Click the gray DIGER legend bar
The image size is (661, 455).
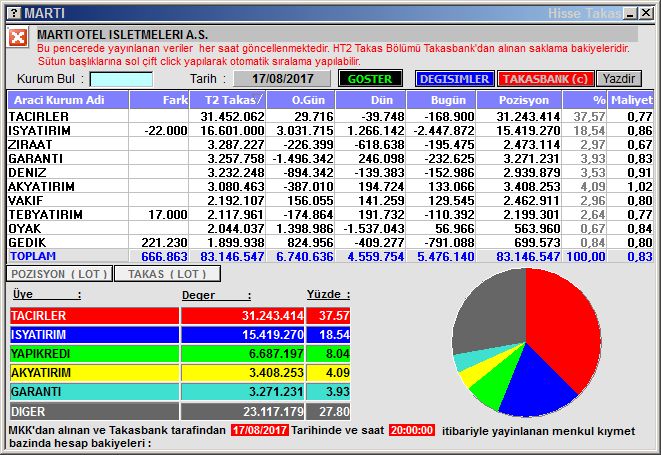tap(94, 411)
